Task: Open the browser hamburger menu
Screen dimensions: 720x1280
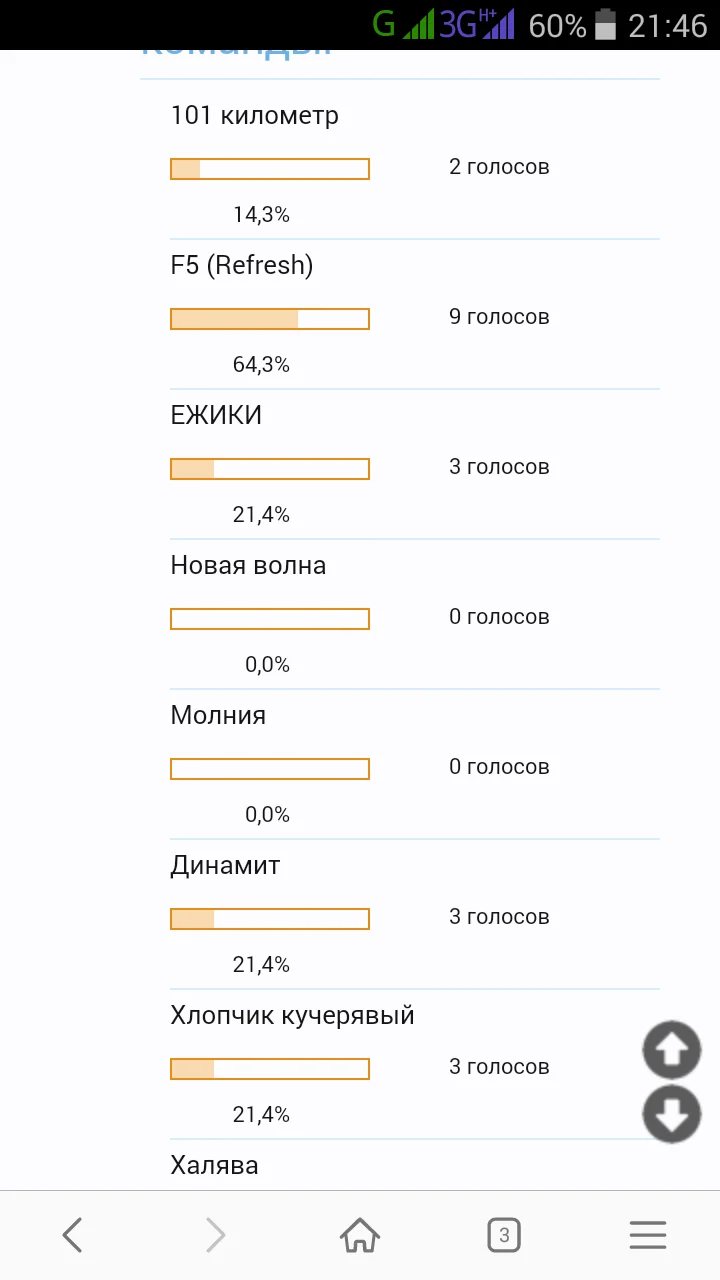Action: tap(648, 1236)
